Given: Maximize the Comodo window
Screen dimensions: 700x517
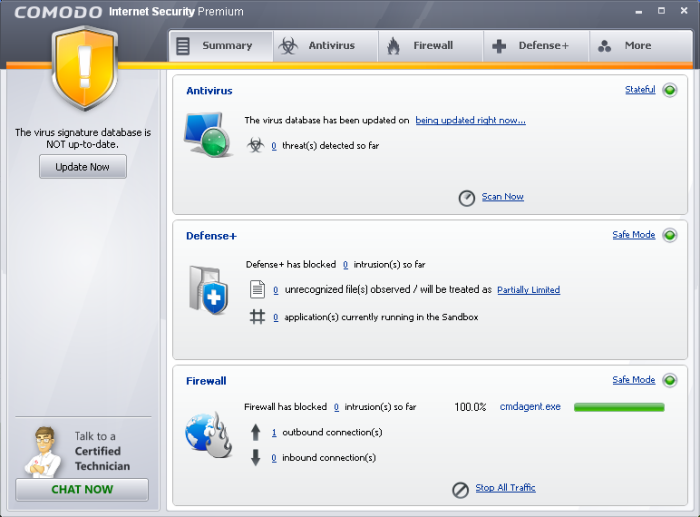Looking at the screenshot, I should coord(661,10).
